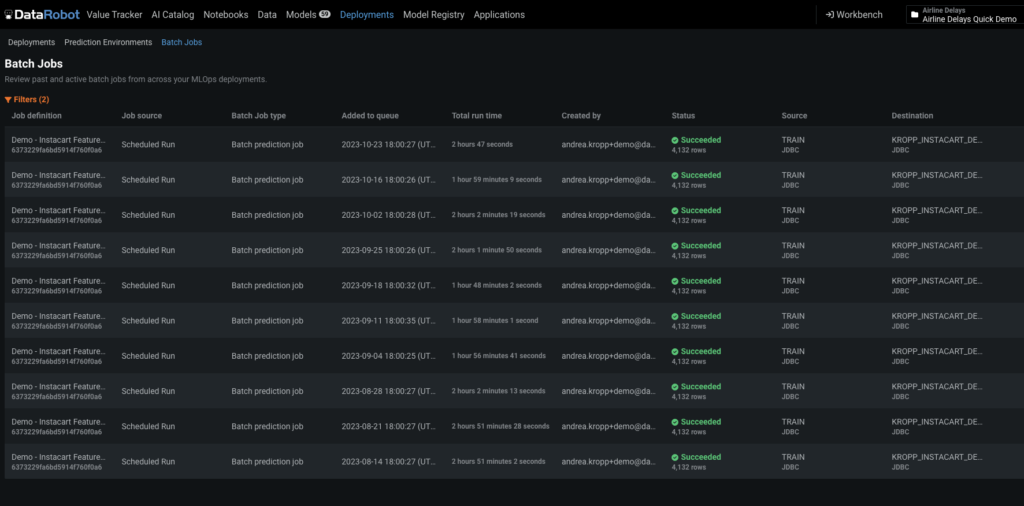The height and width of the screenshot is (506, 1024).
Task: Open the Airline Delays Quick Demo project selector
Action: 965,14
